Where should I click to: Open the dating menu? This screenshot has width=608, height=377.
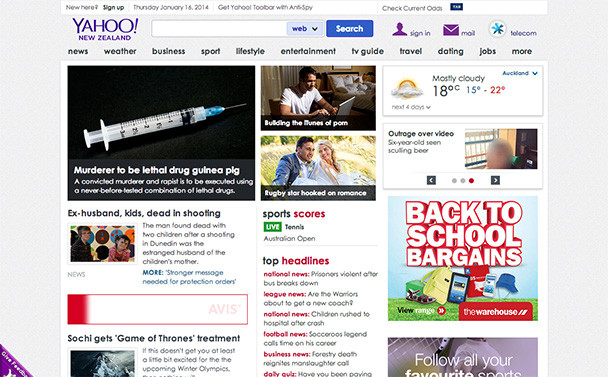click(x=451, y=51)
